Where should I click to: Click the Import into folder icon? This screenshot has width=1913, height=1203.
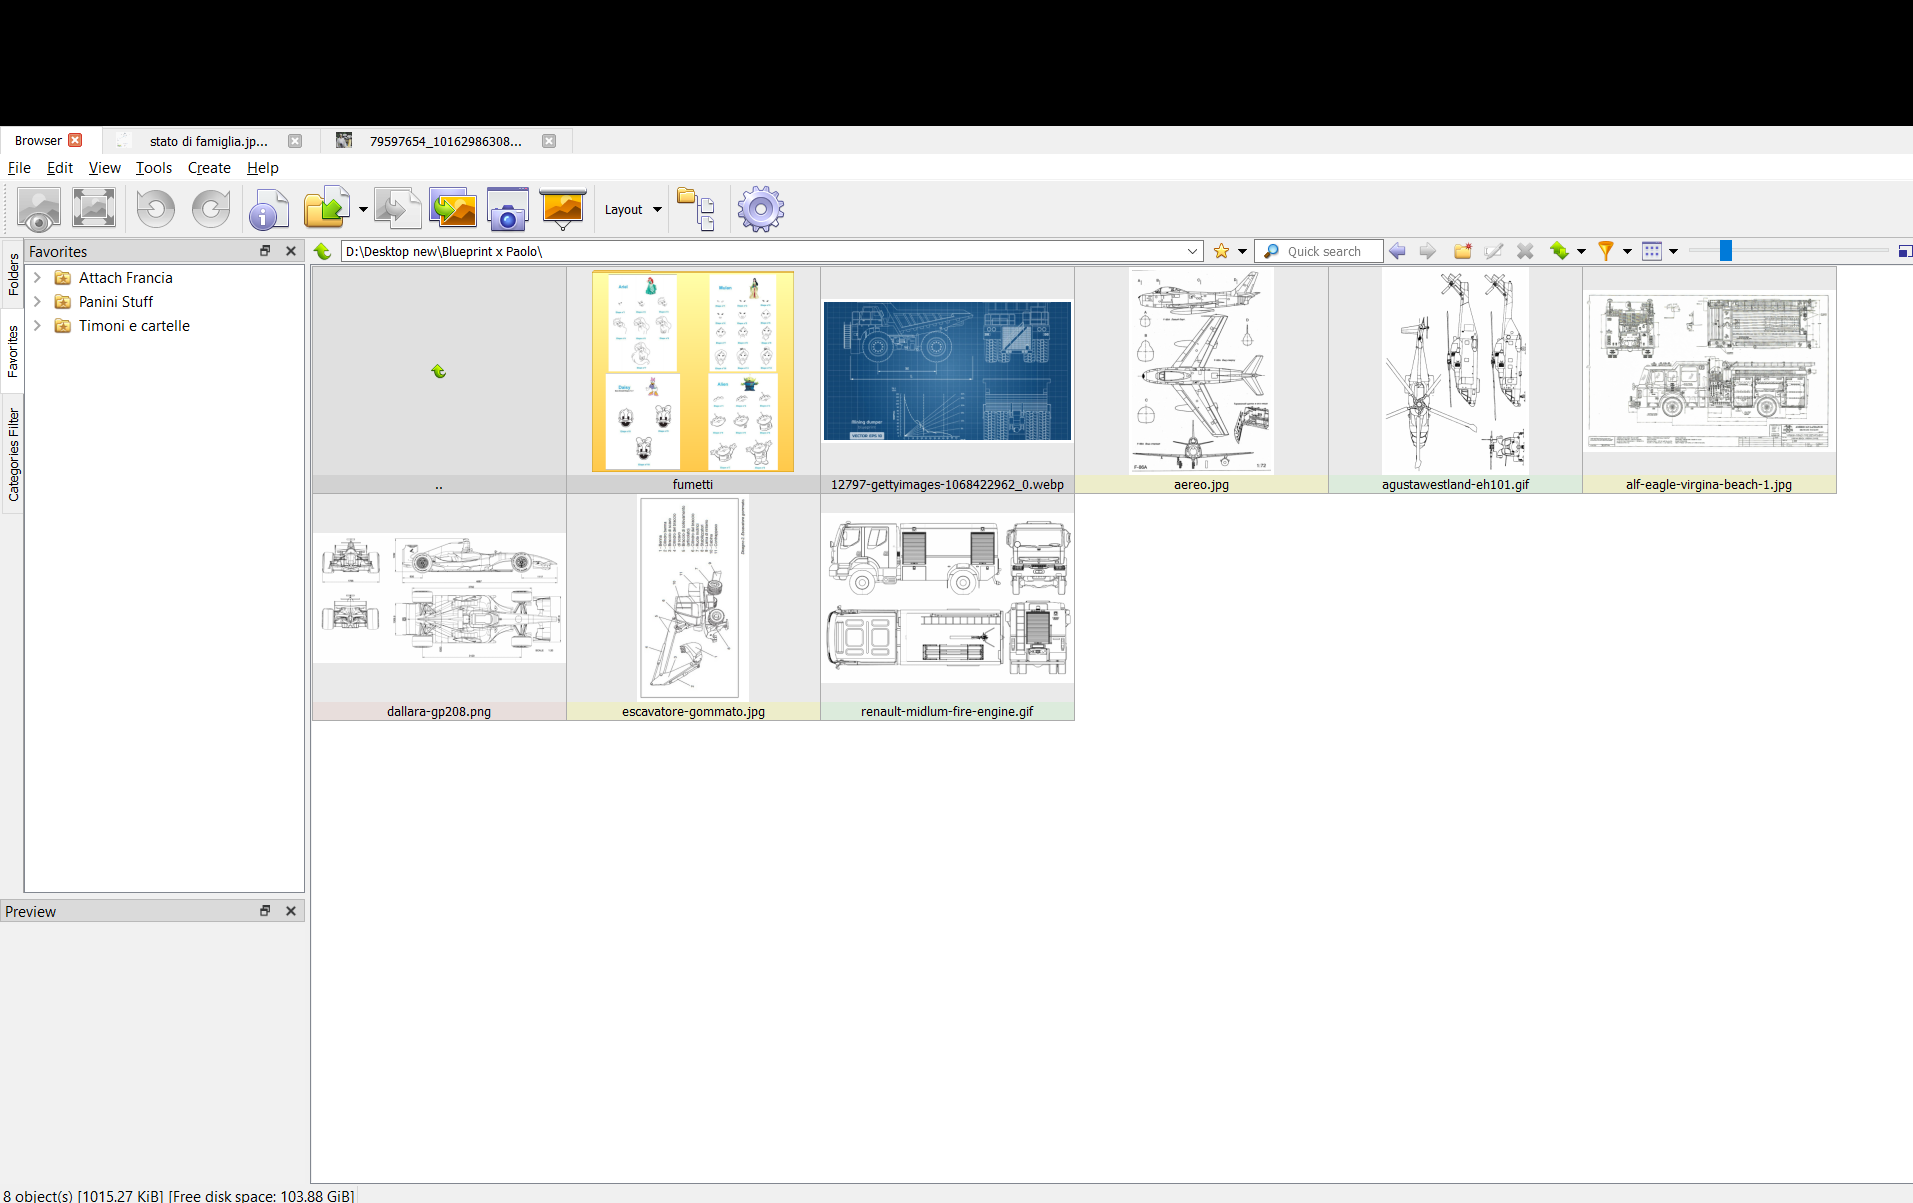326,210
